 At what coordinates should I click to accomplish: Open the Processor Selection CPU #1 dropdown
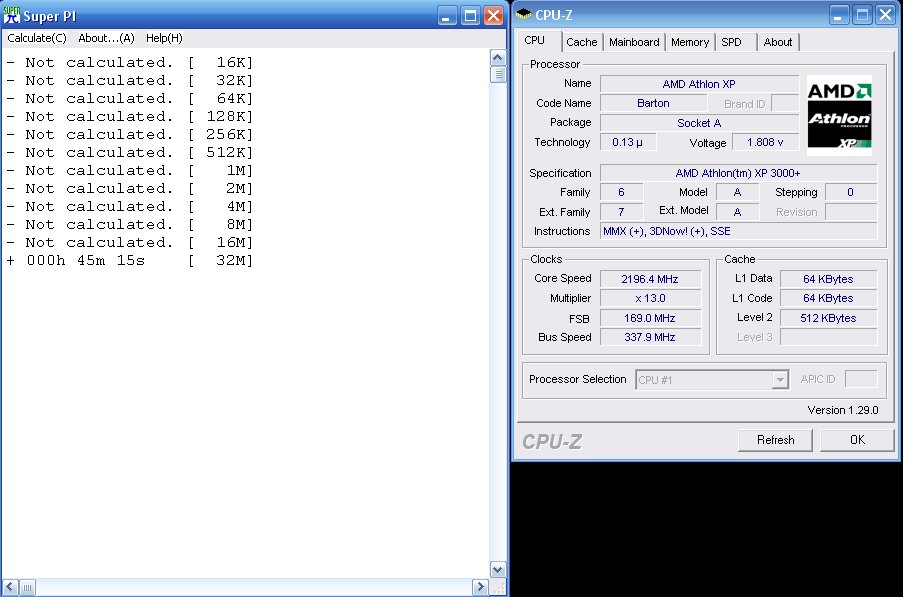point(712,380)
